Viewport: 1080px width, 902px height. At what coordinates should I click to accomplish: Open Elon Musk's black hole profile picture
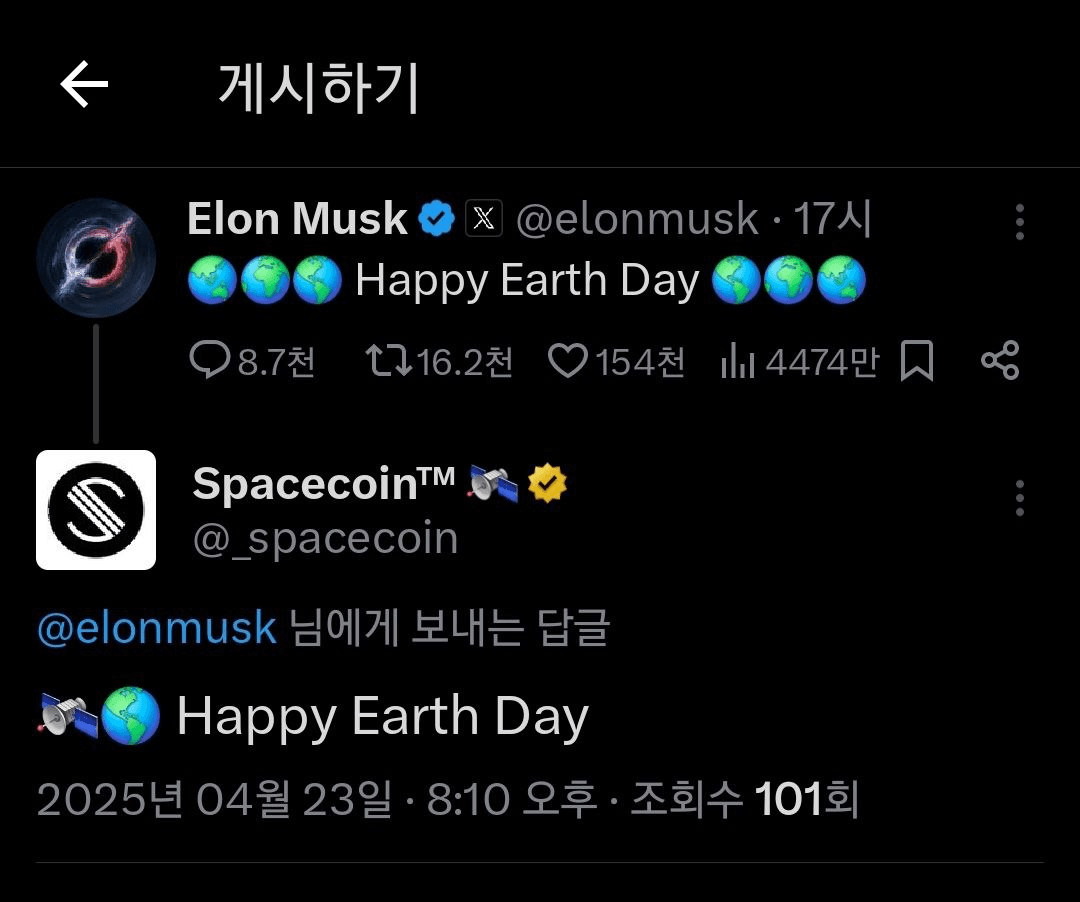point(96,258)
